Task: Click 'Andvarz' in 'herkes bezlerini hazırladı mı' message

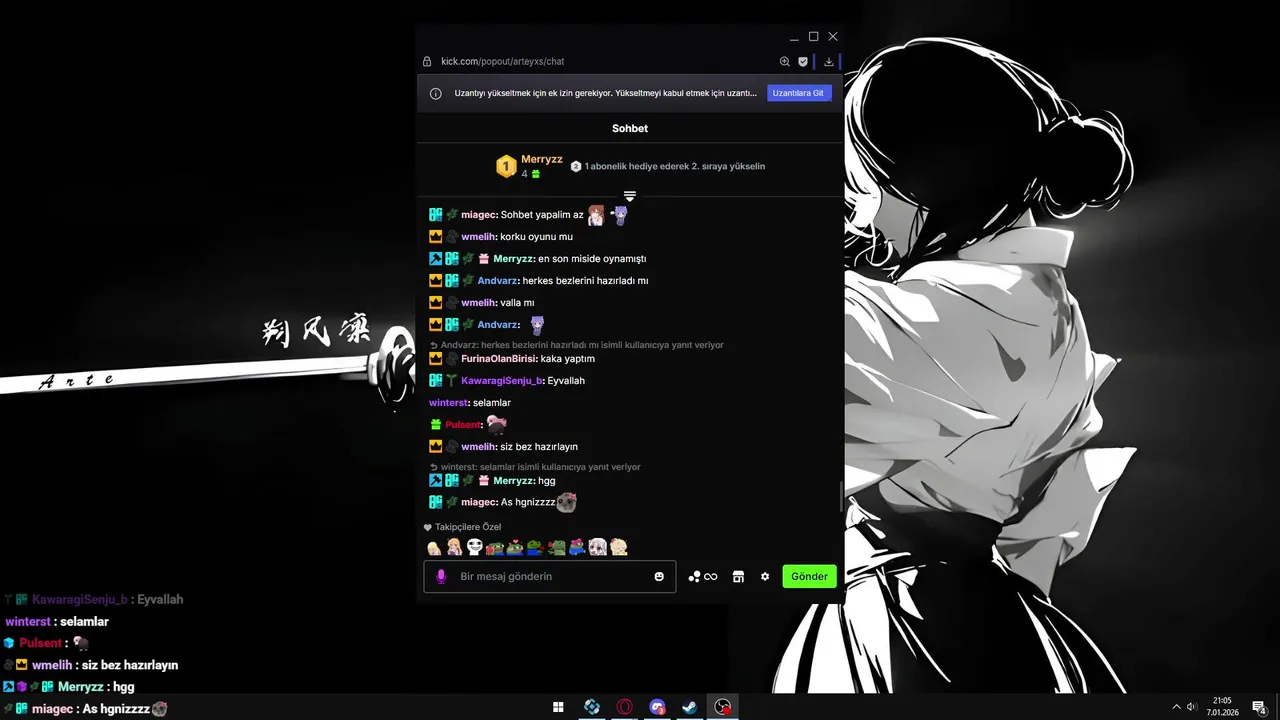Action: coord(498,281)
